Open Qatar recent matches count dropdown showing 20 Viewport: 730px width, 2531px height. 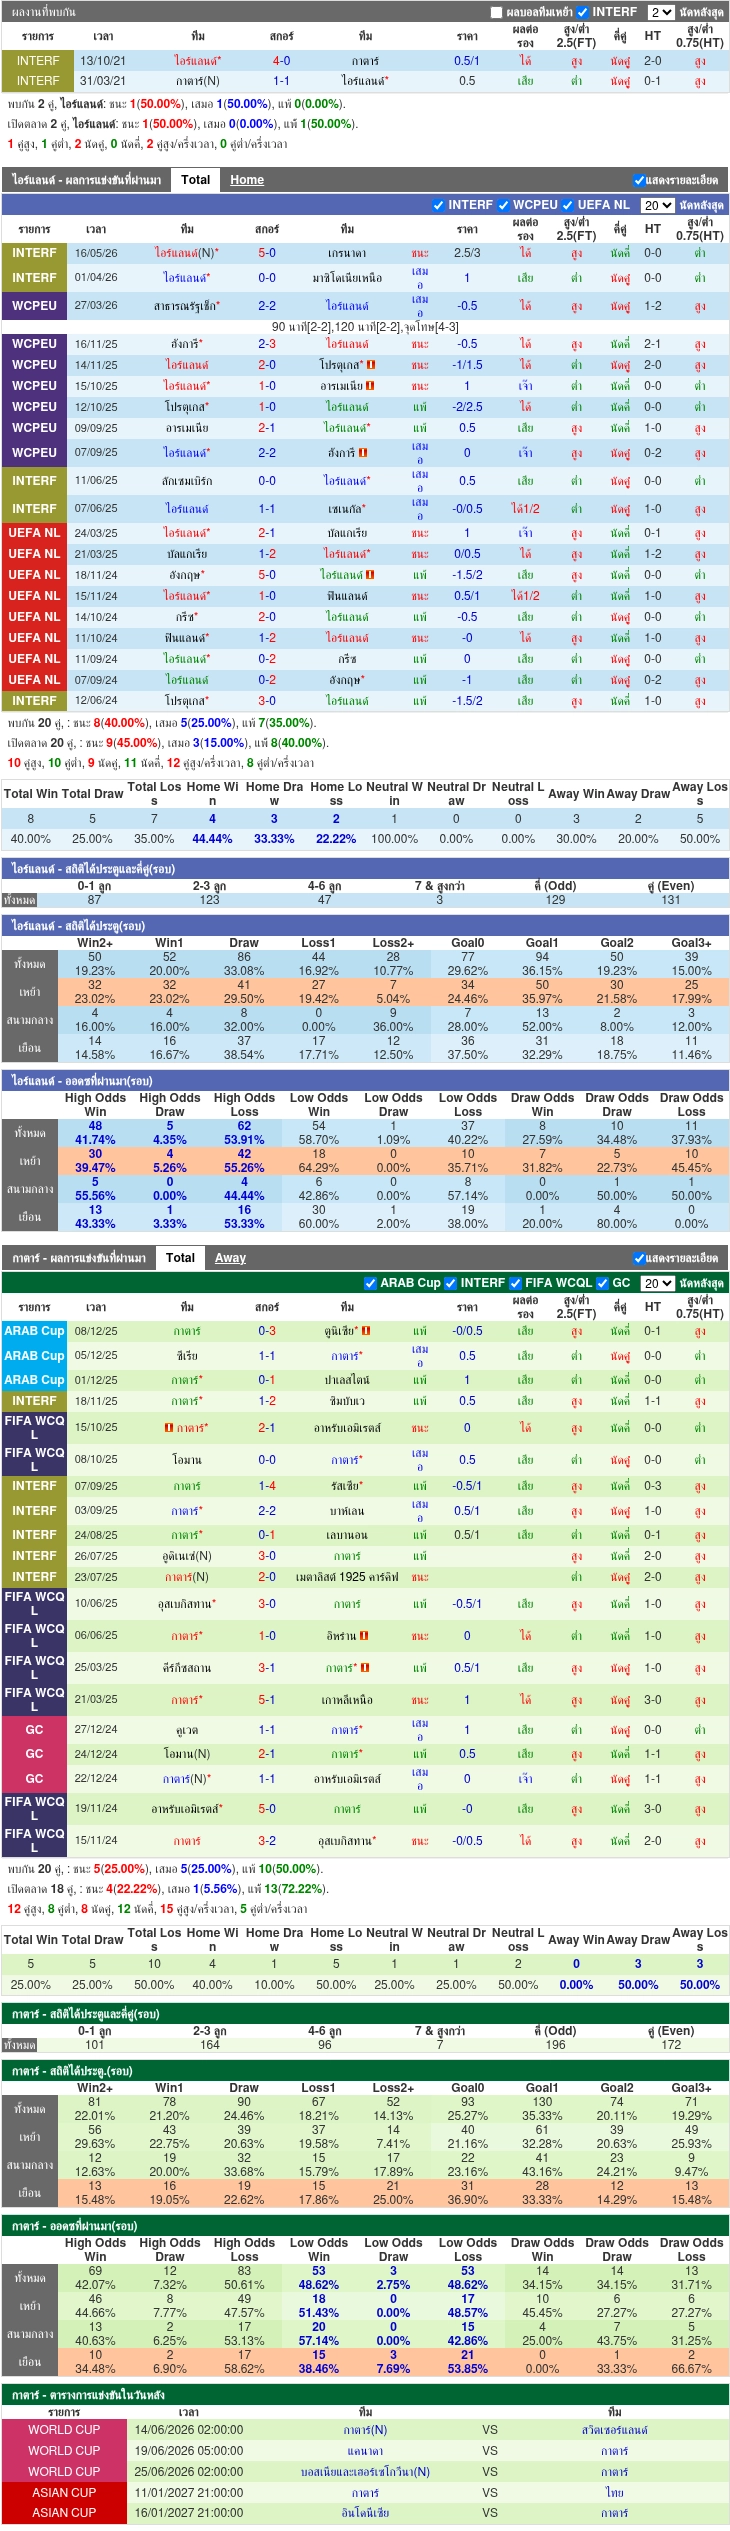(x=658, y=1283)
